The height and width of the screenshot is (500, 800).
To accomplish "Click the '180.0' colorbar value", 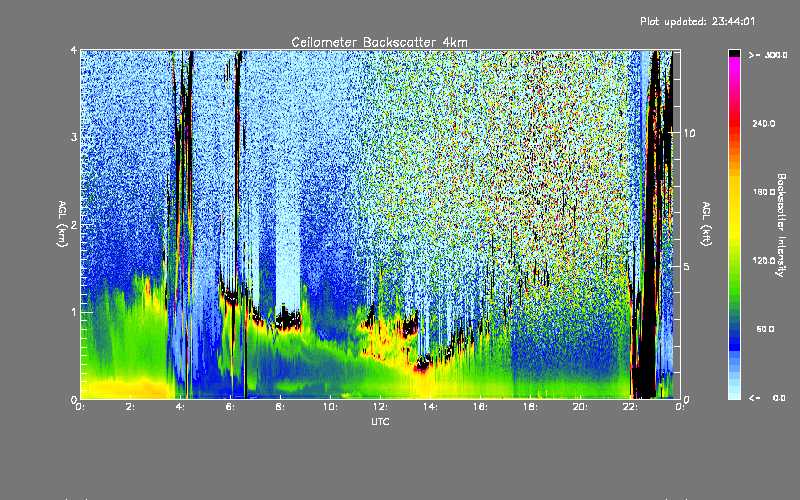I will (x=764, y=192).
